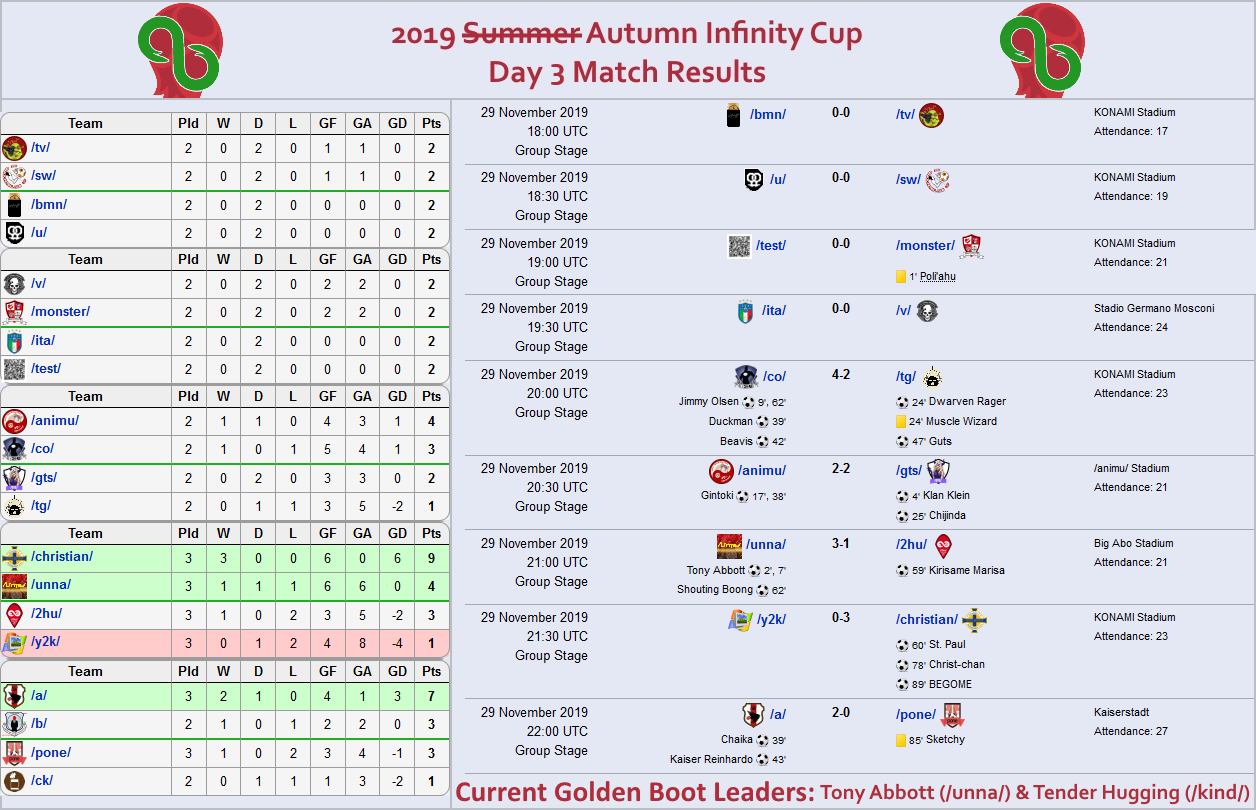Click the /test/ QR code icon in match list
Viewport: 1256px width, 810px height.
click(x=739, y=246)
